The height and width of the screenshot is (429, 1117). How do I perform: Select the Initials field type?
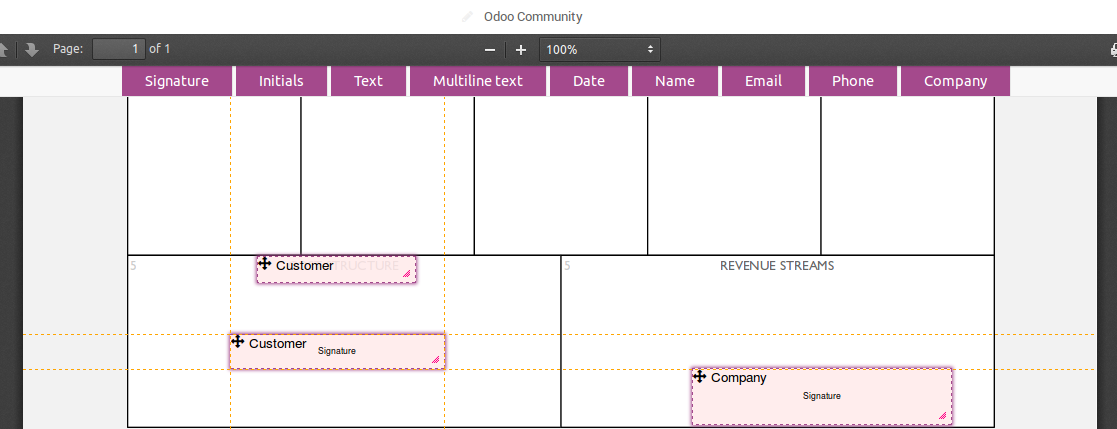coord(281,81)
